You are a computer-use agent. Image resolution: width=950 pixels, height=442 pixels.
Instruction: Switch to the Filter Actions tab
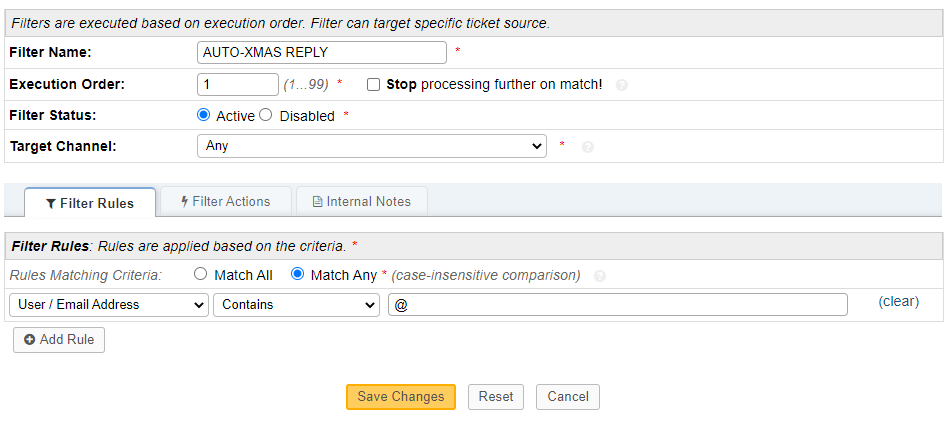pos(226,202)
